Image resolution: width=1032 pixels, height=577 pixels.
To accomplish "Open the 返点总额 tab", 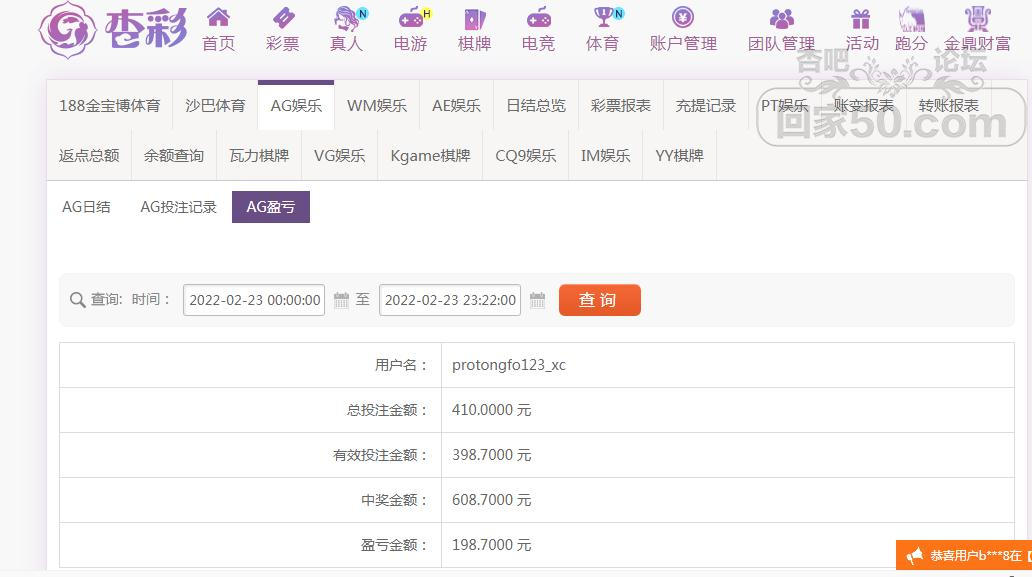I will pyautogui.click(x=89, y=155).
